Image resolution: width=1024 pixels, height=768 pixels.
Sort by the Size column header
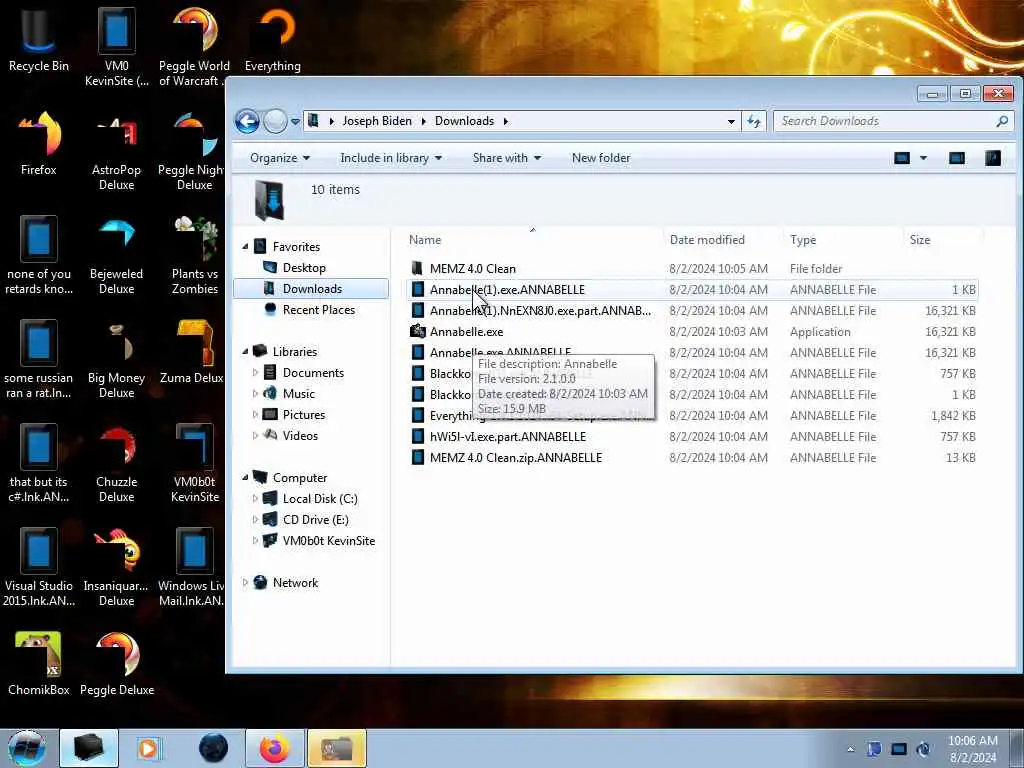943,240
